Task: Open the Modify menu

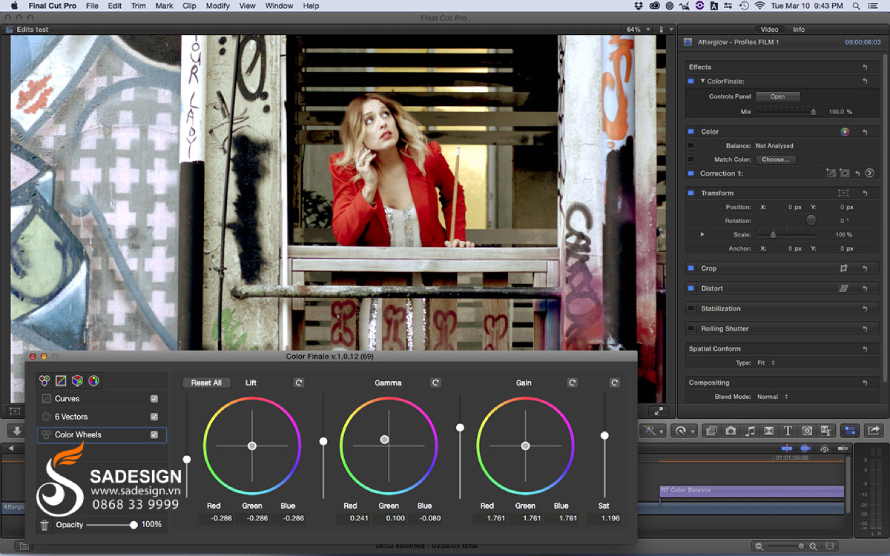Action: click(x=217, y=6)
